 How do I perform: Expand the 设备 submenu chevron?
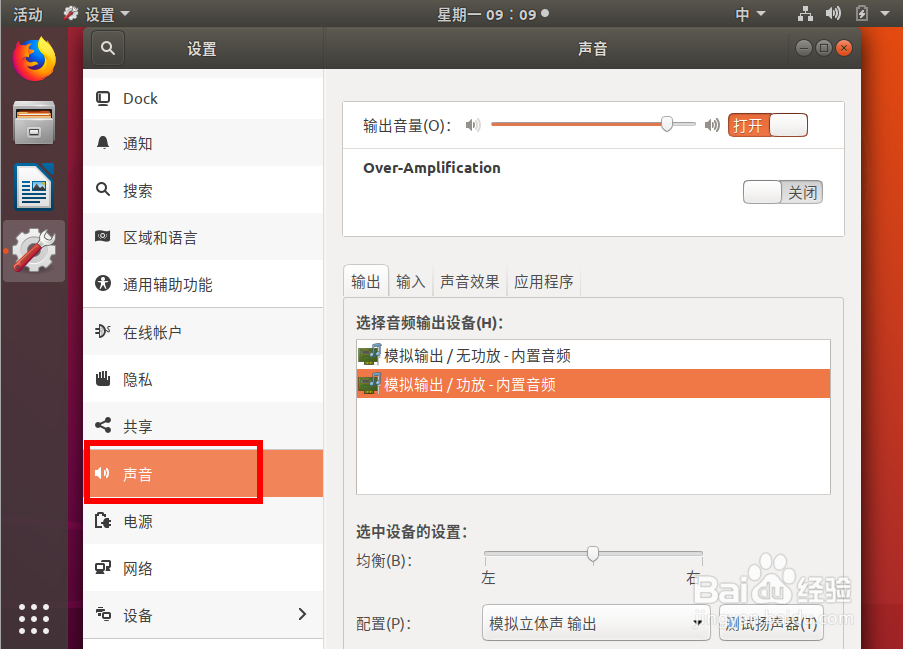tap(302, 614)
